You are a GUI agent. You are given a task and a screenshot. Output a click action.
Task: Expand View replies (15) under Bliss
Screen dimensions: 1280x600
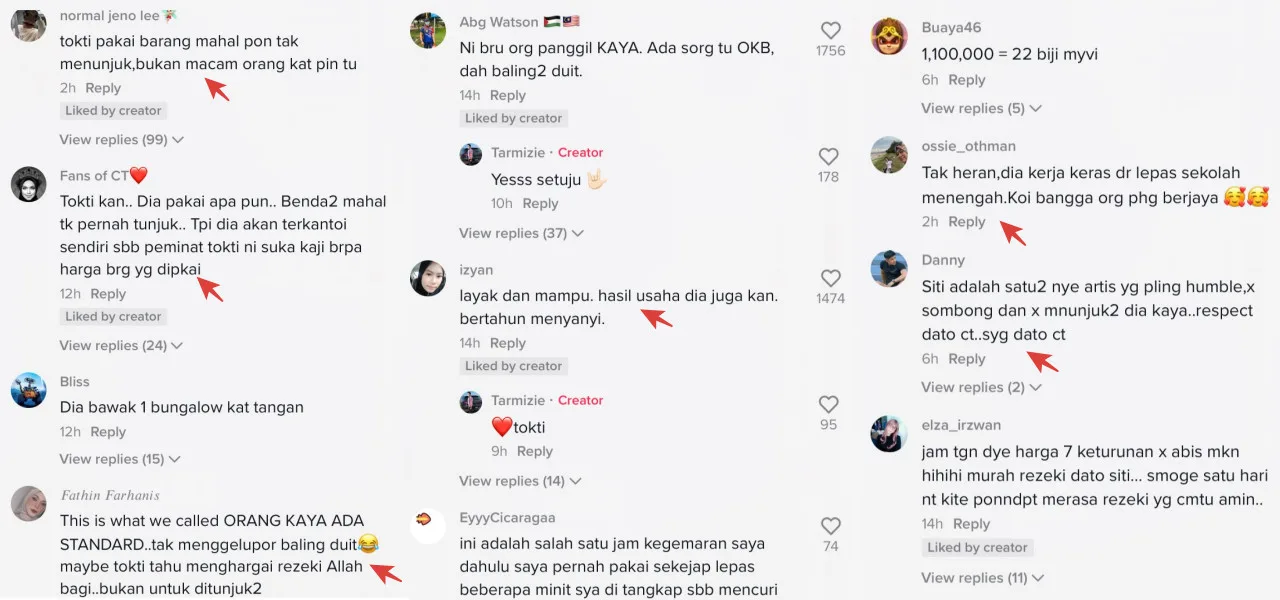pyautogui.click(x=121, y=460)
